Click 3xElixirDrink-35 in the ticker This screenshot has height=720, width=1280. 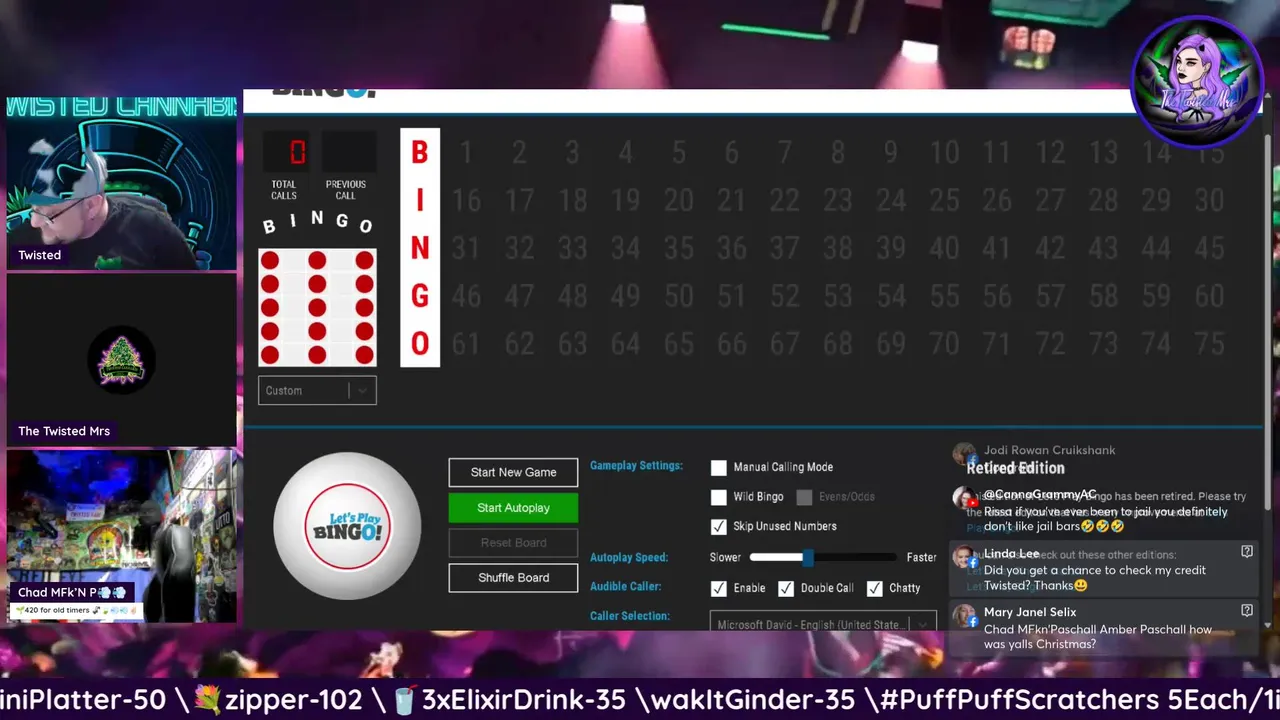524,700
